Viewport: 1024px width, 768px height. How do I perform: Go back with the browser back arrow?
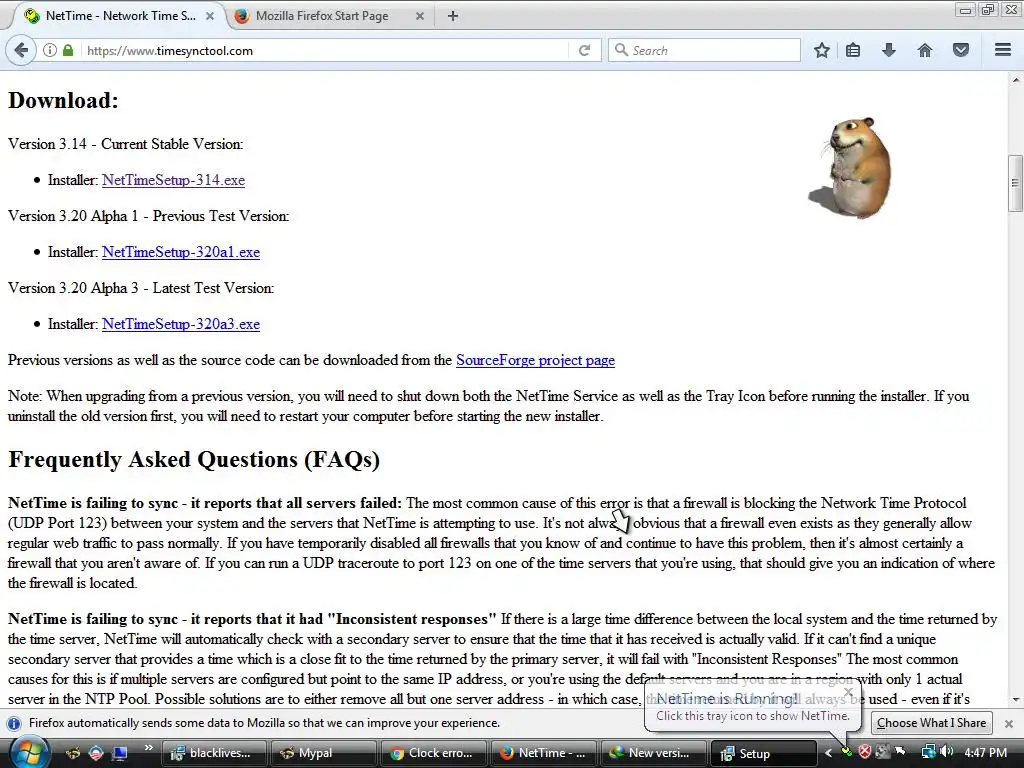[x=21, y=50]
